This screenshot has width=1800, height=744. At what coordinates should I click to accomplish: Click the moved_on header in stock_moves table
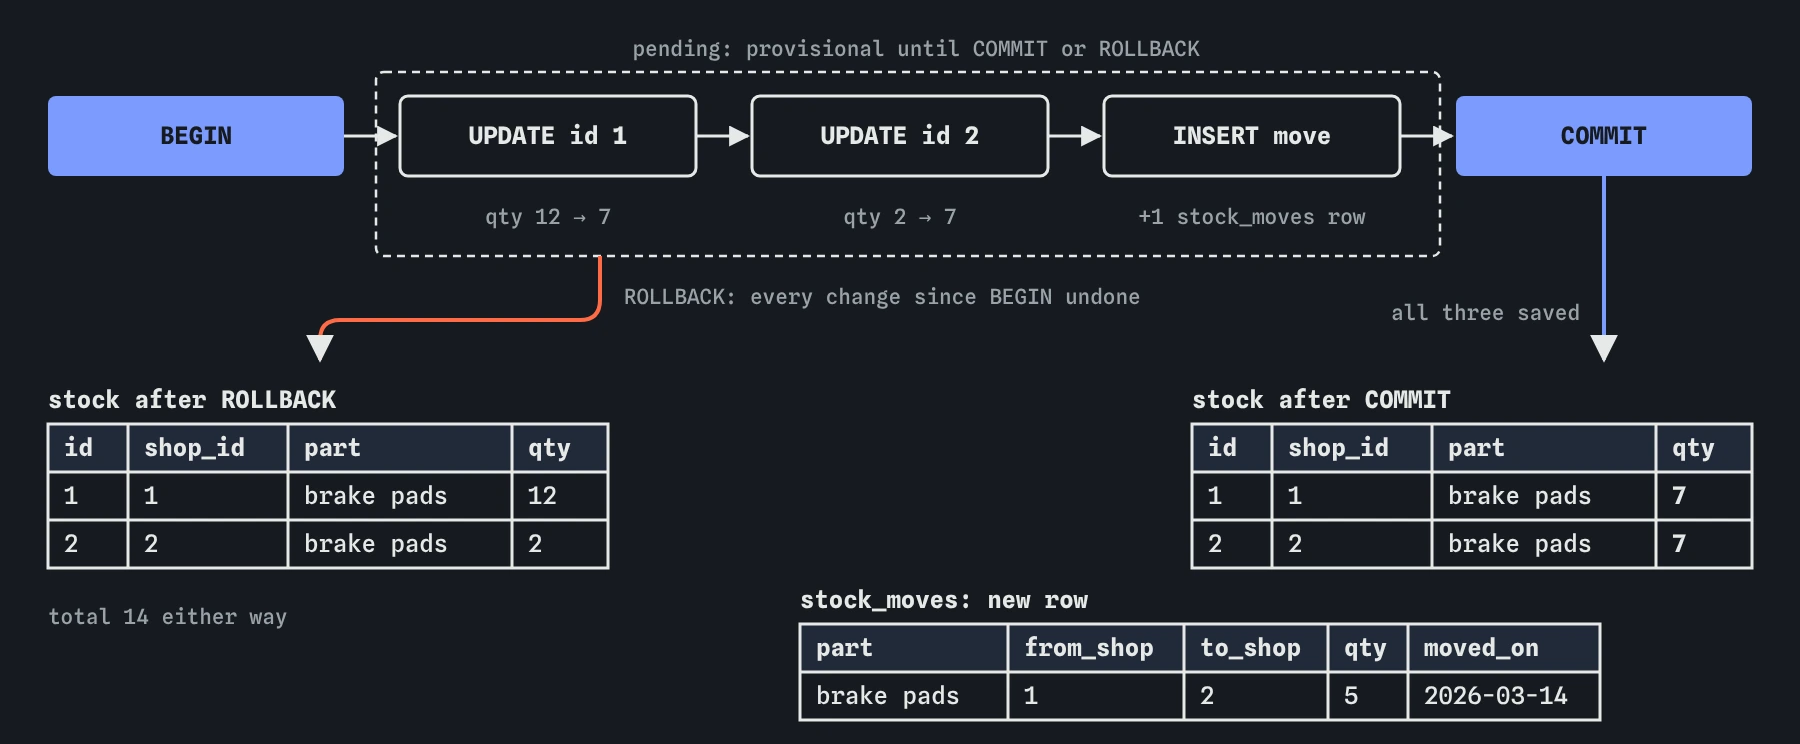pyautogui.click(x=1504, y=648)
